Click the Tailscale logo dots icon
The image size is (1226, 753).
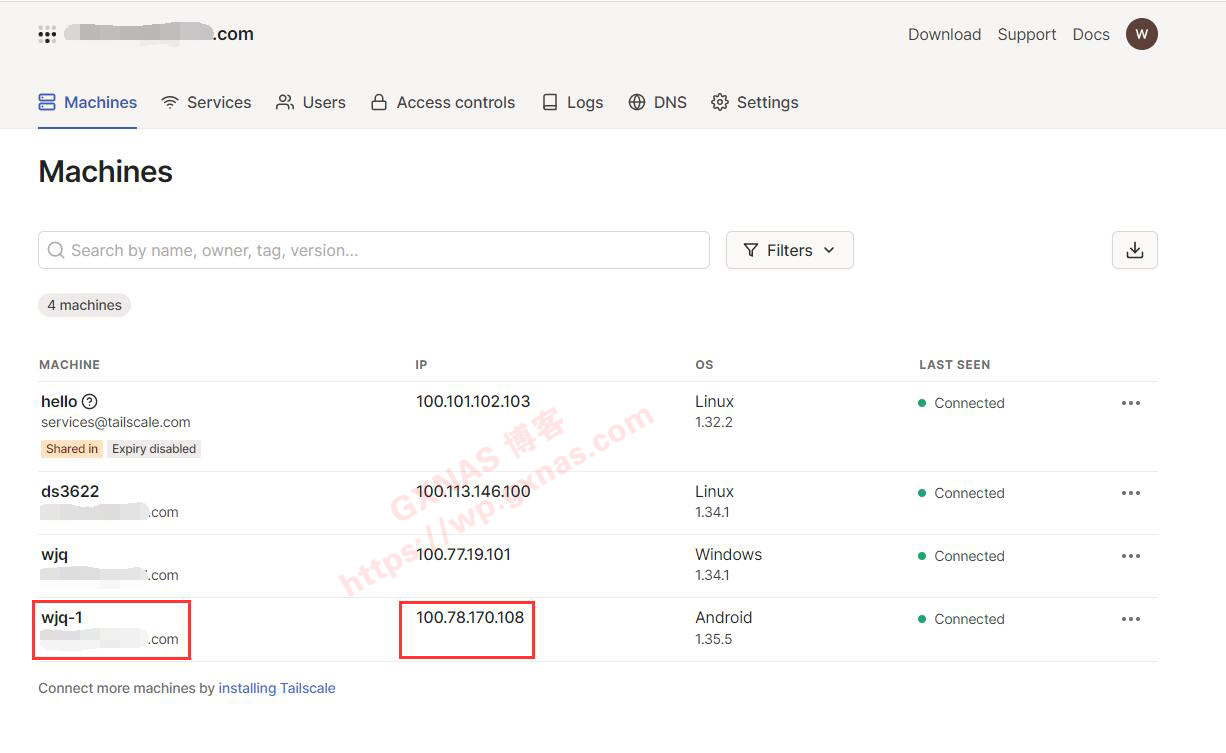[47, 35]
